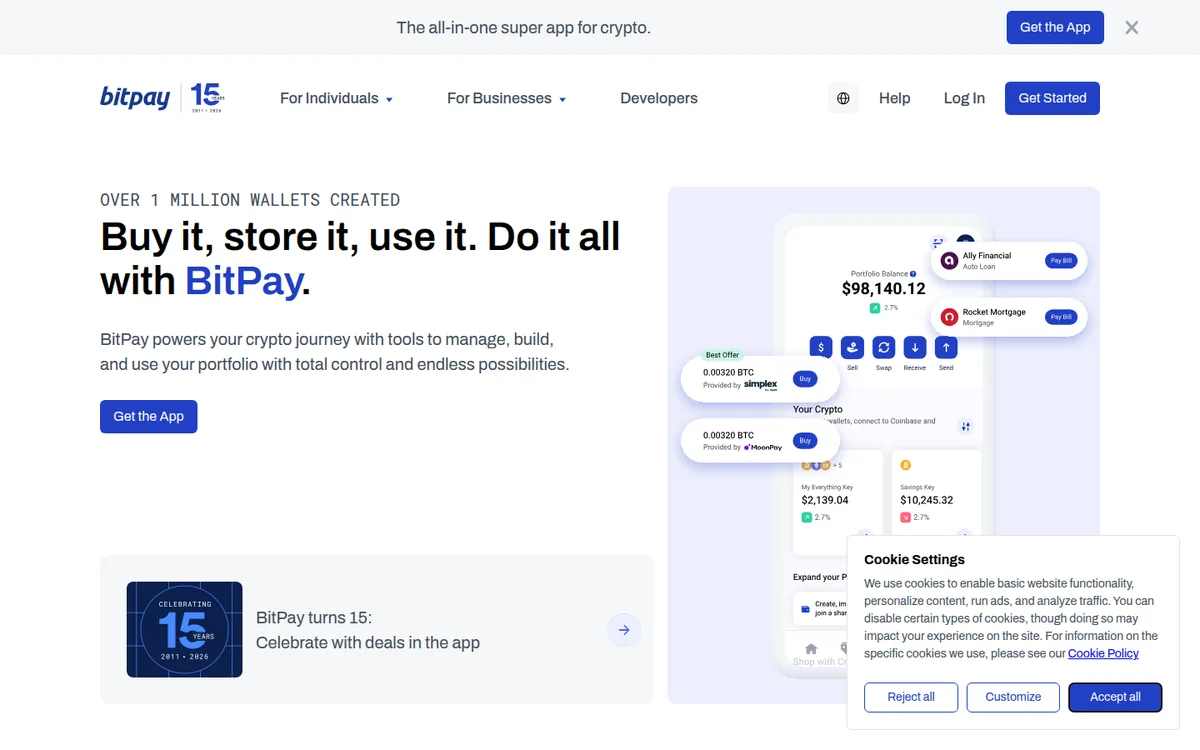Click the 15 years anniversary logo
Image resolution: width=1200 pixels, height=750 pixels.
coord(208,97)
